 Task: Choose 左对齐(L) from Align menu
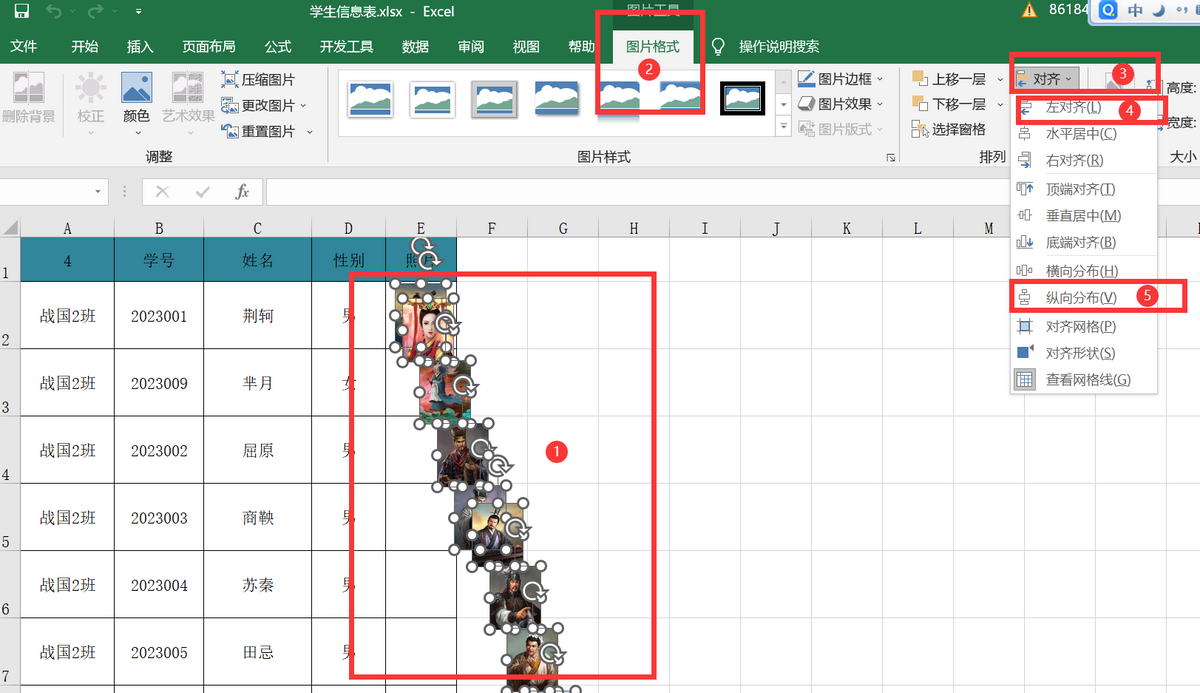pyautogui.click(x=1084, y=107)
